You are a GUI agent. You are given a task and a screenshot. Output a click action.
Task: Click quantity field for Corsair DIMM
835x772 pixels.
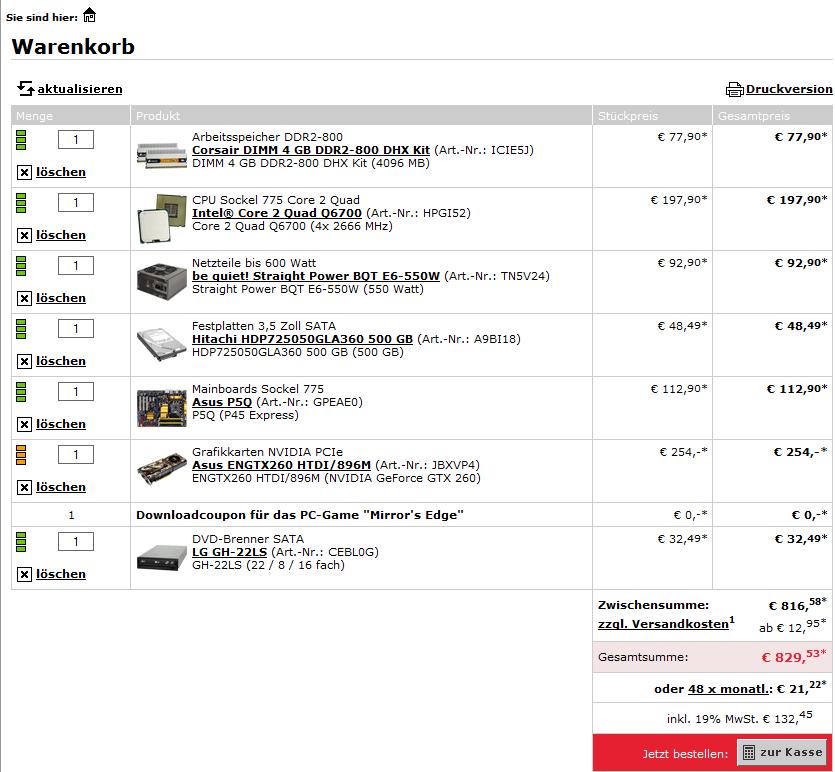[x=76, y=139]
